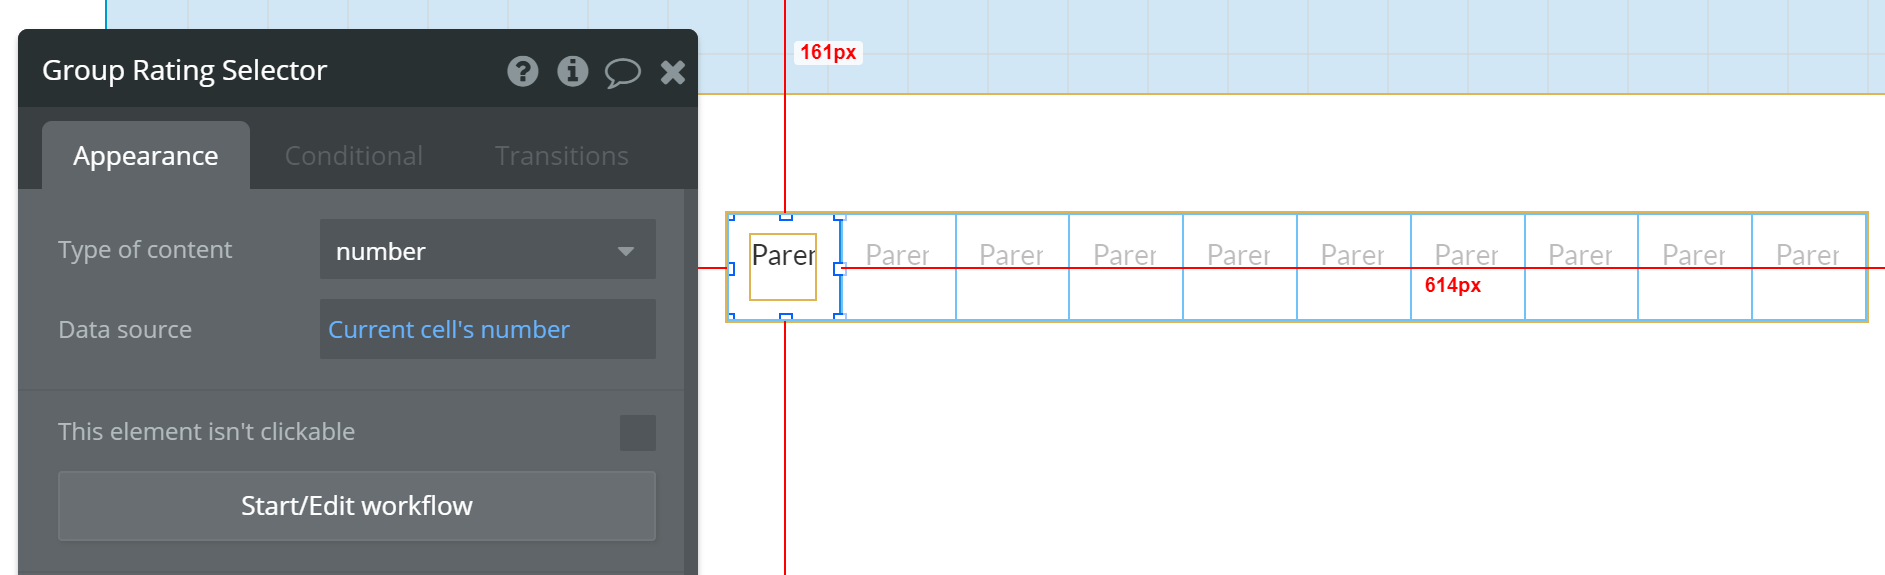Click the info reference icon

pyautogui.click(x=572, y=71)
